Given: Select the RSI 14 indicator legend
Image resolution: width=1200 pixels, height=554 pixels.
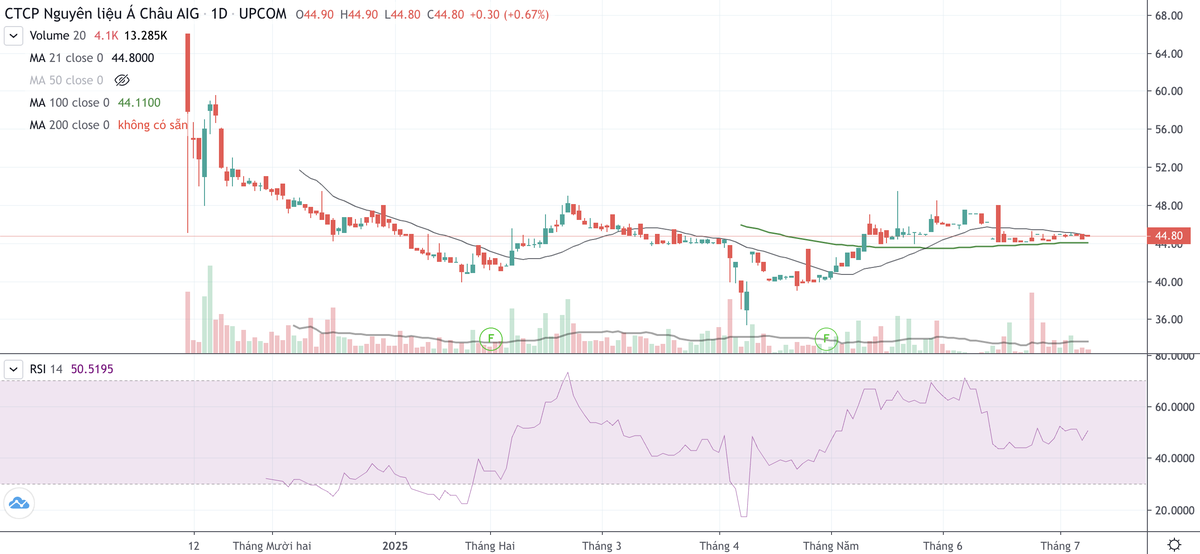Looking at the screenshot, I should click(46, 369).
